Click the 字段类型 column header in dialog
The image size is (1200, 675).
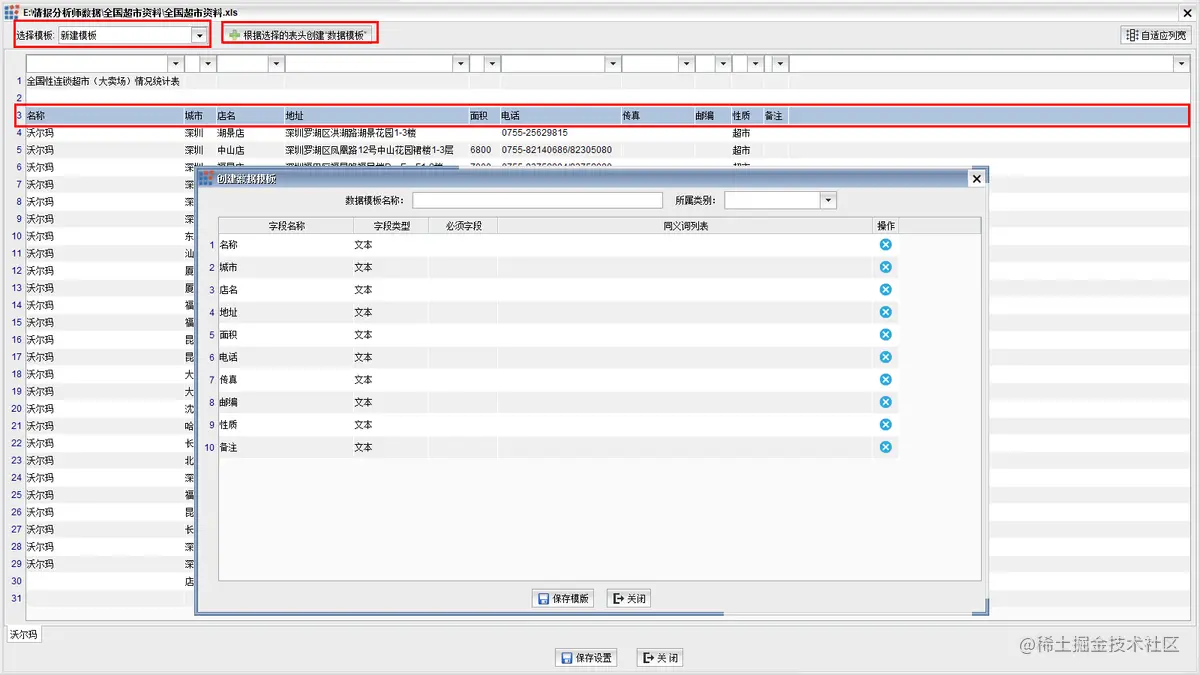[x=391, y=226]
